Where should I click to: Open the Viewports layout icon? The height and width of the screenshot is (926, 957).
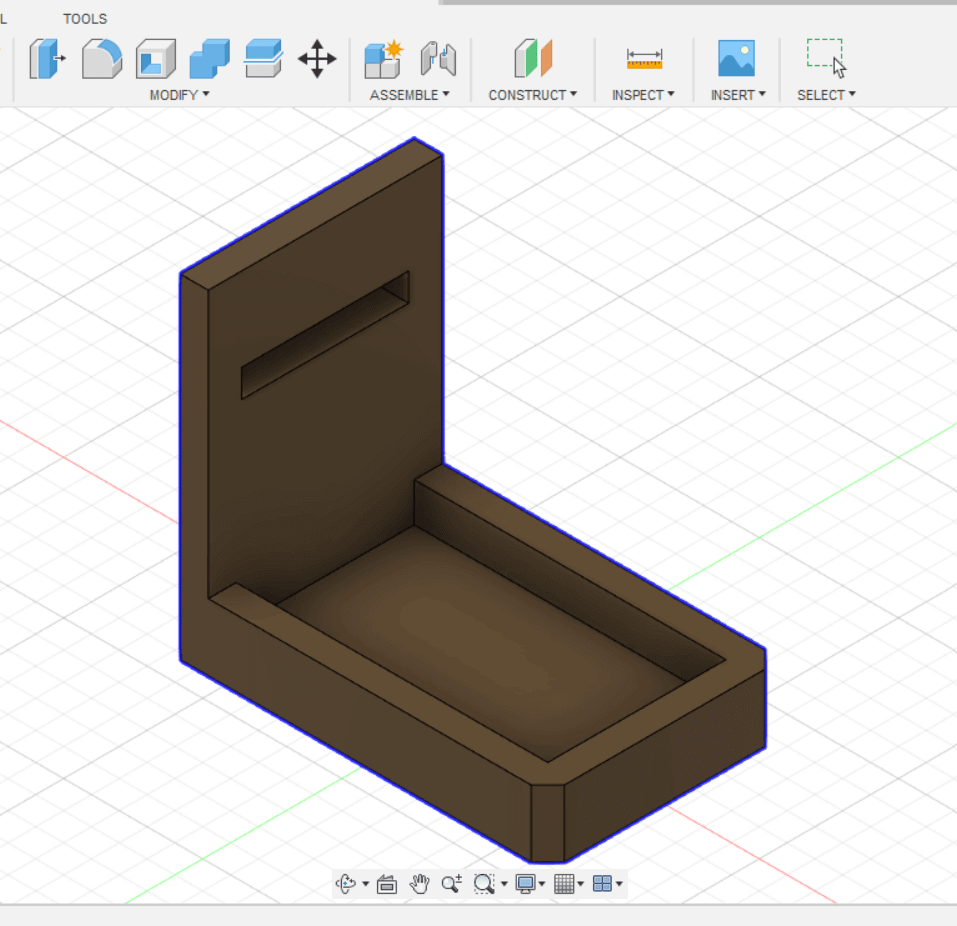[602, 884]
